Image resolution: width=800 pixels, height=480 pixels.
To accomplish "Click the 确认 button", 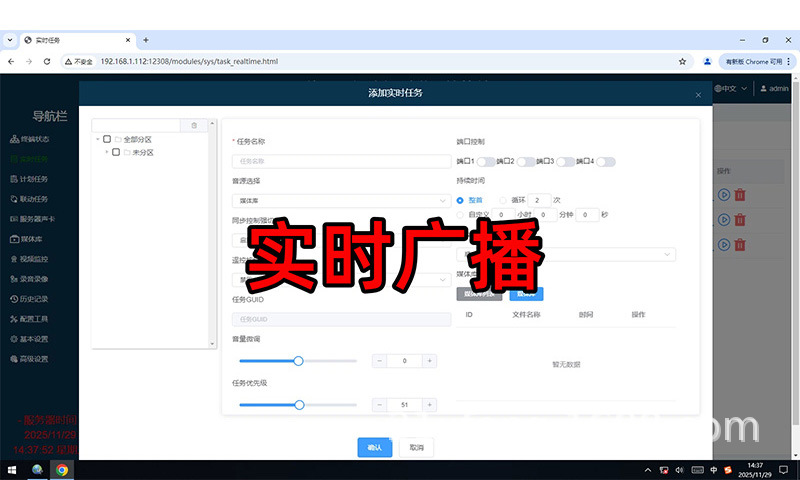I will click(x=374, y=447).
